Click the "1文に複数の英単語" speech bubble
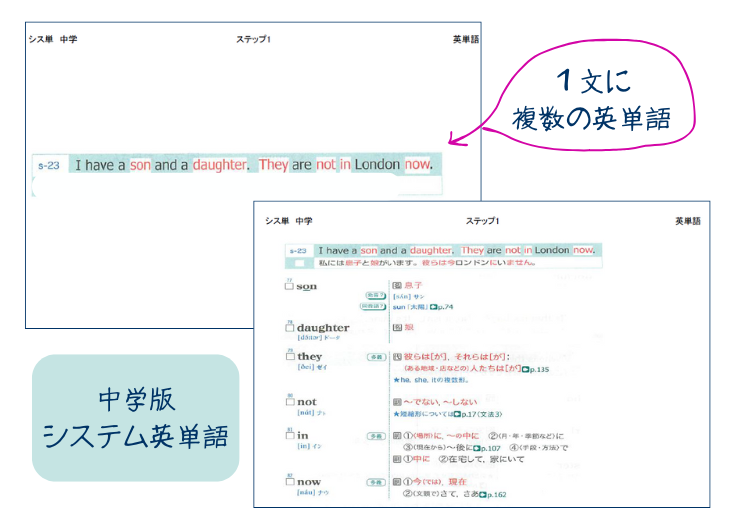The image size is (740, 520). tap(600, 100)
